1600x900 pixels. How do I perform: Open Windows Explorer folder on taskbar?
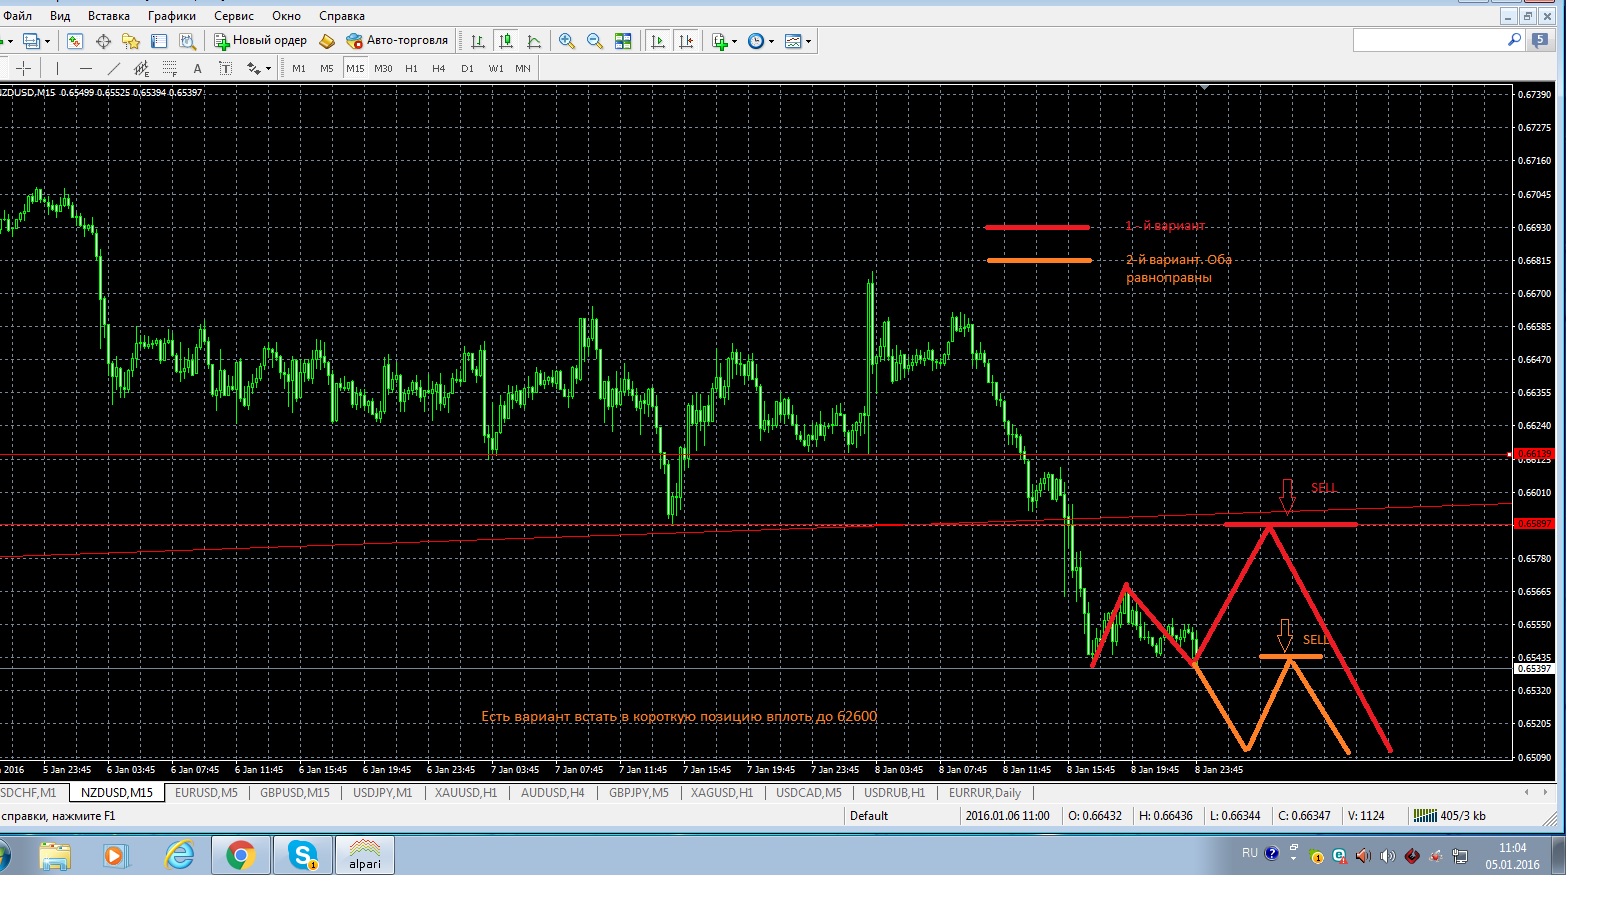coord(55,856)
